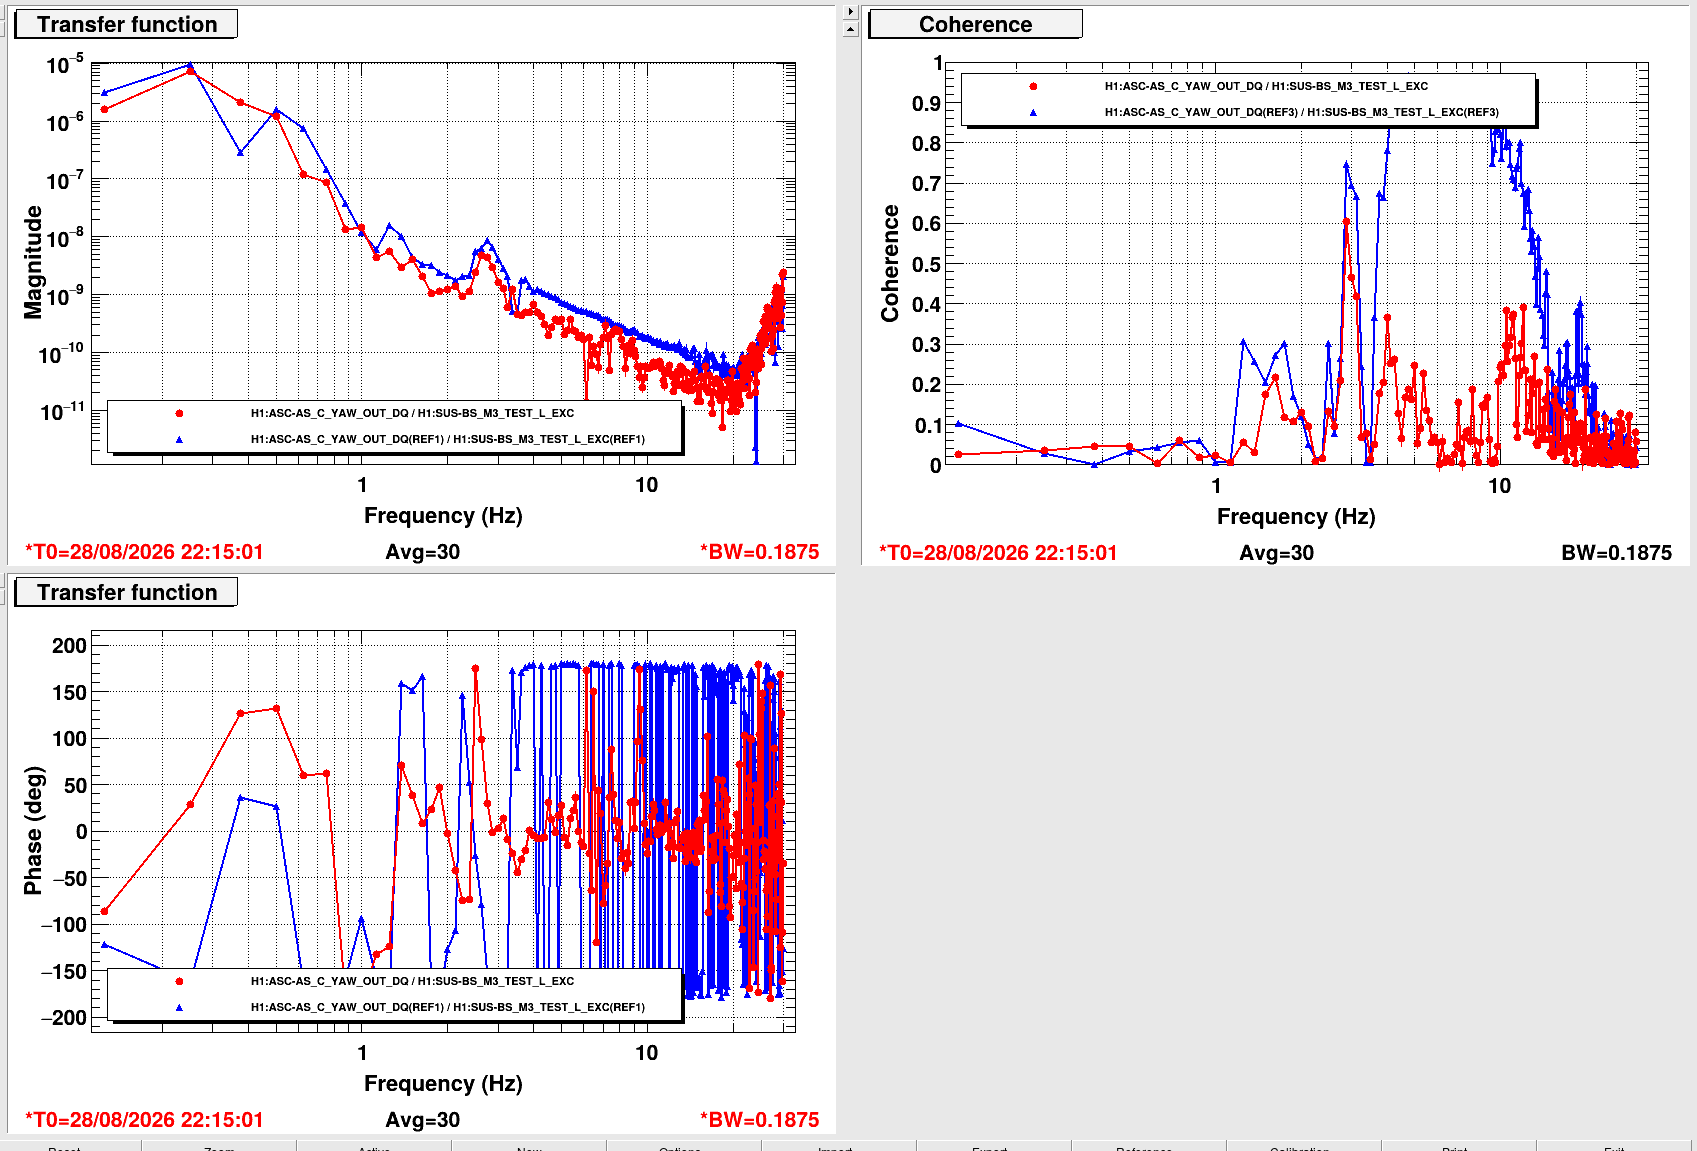This screenshot has height=1151, width=1697.
Task: Click the Magnitude y-axis label
Action: tap(34, 262)
